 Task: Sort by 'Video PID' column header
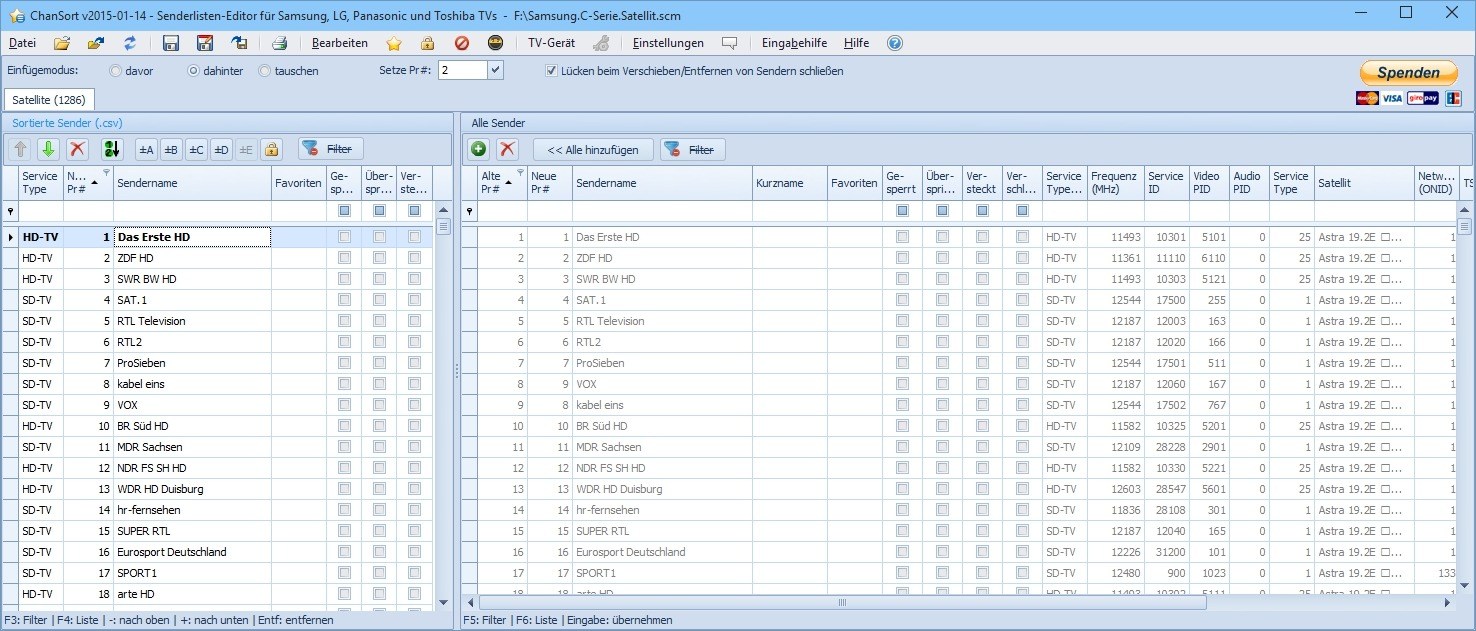(x=1209, y=183)
